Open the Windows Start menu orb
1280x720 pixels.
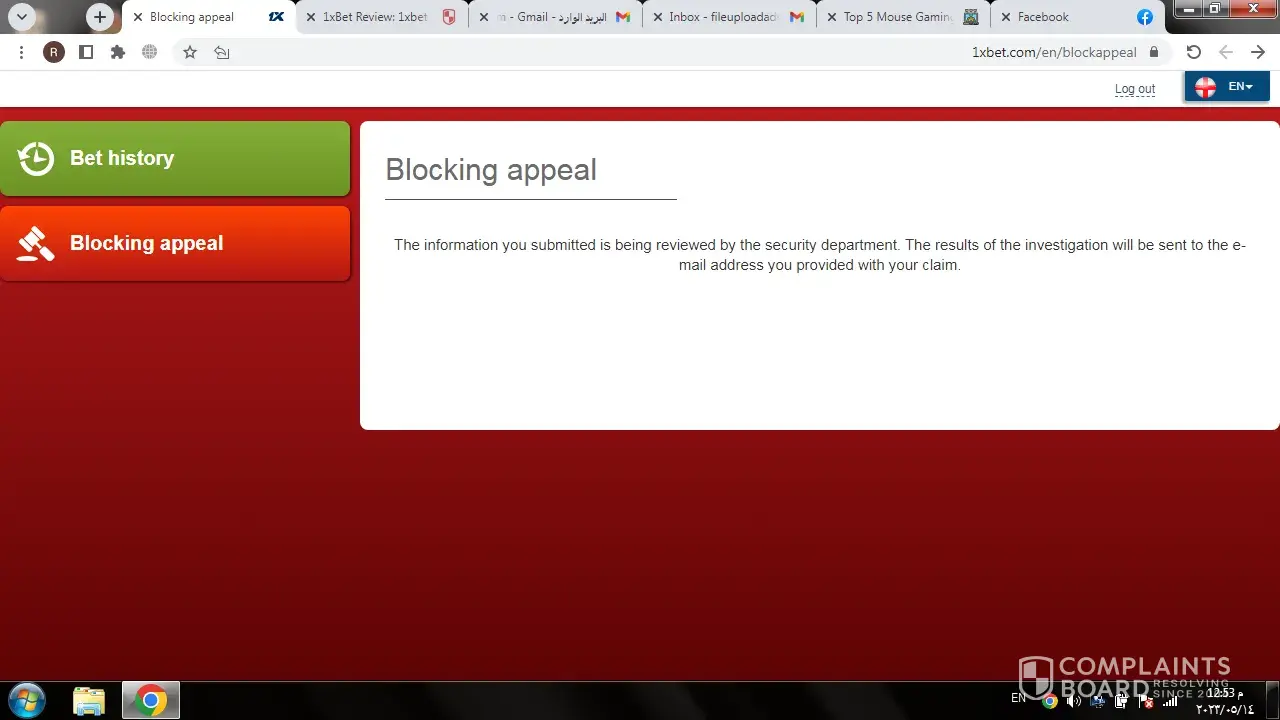click(x=26, y=700)
